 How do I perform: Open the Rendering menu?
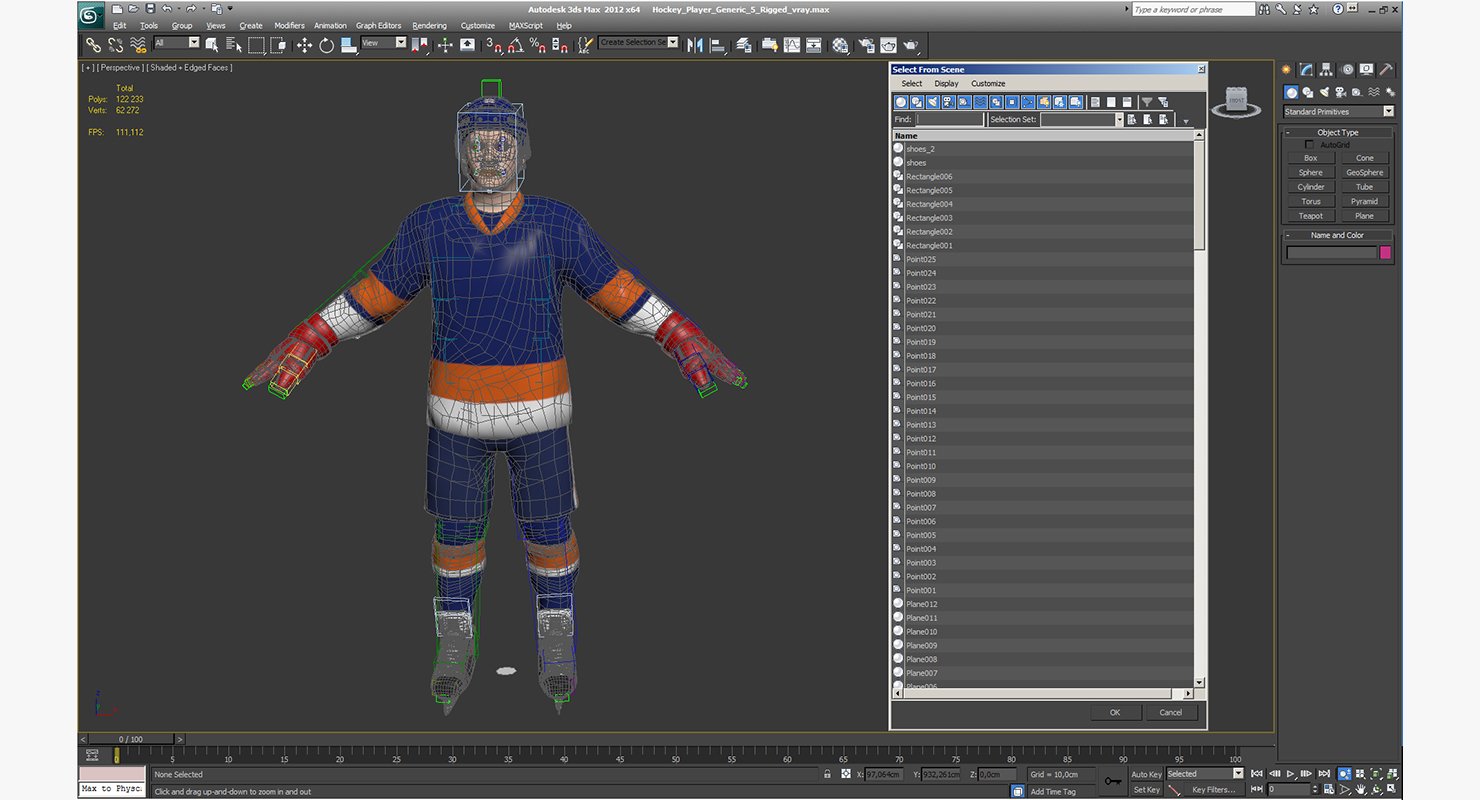tap(430, 26)
